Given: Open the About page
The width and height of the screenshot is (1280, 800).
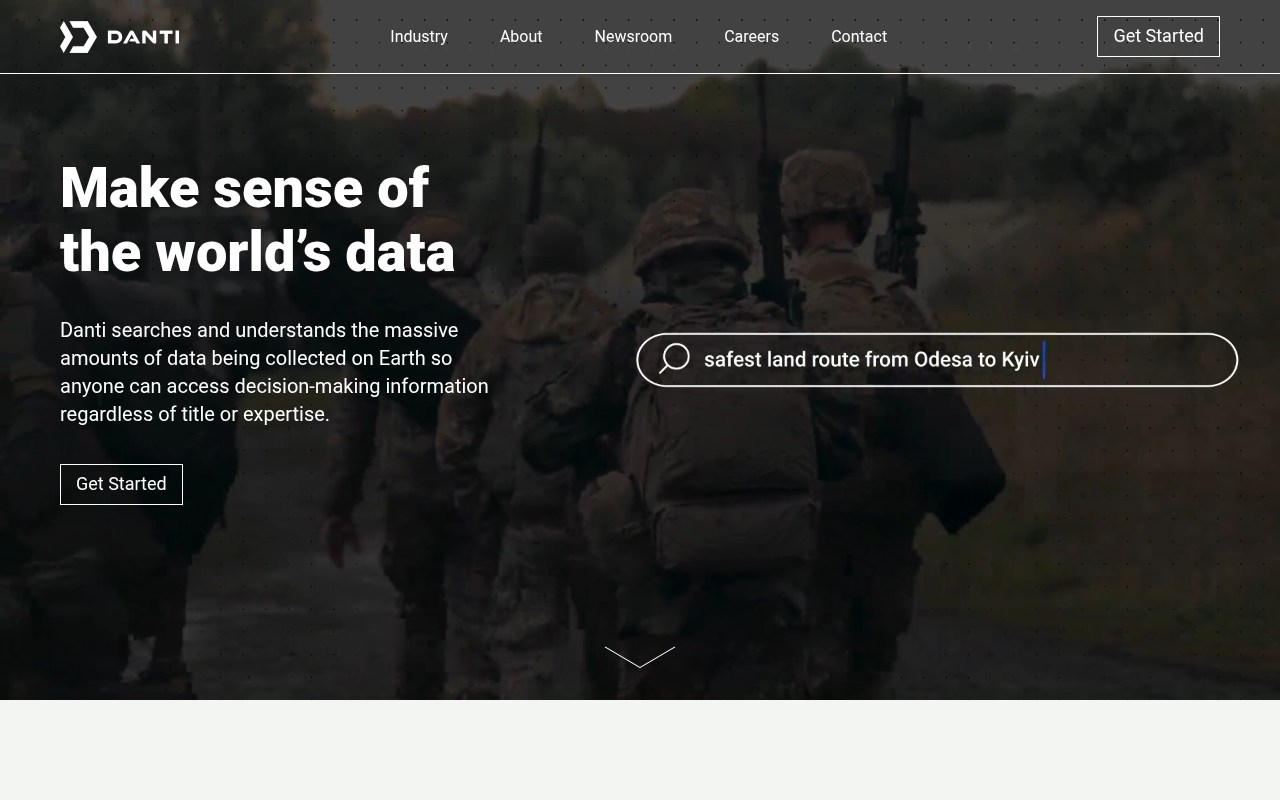Looking at the screenshot, I should (521, 37).
